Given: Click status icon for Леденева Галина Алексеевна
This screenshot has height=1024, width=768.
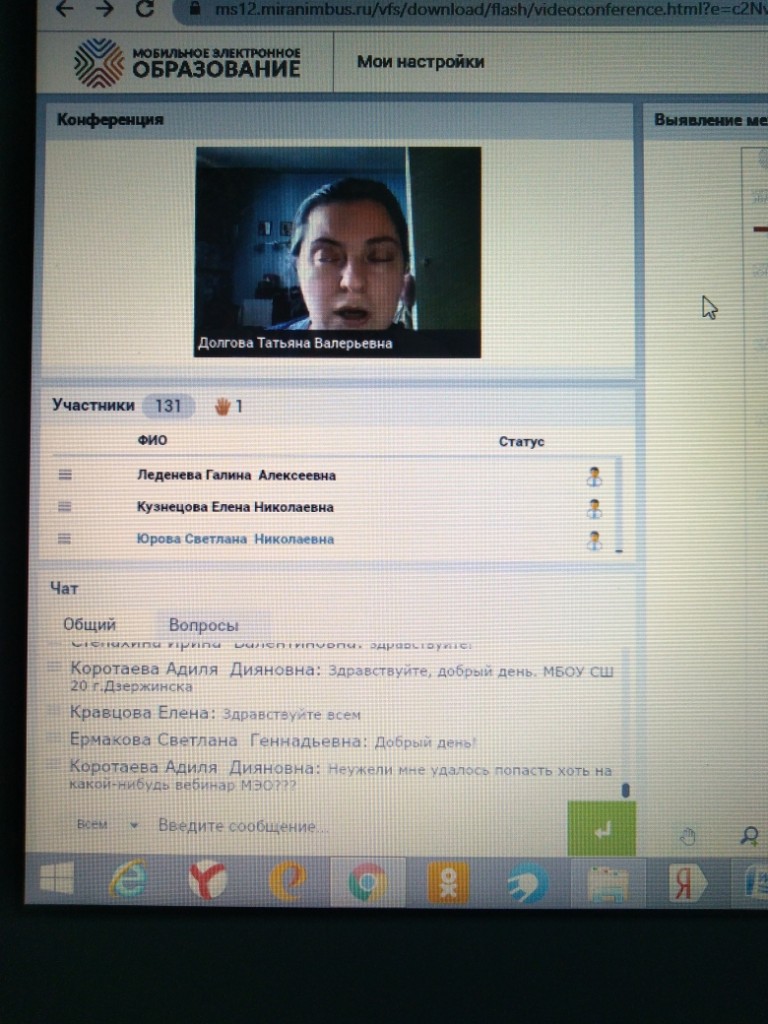Looking at the screenshot, I should click(x=594, y=476).
